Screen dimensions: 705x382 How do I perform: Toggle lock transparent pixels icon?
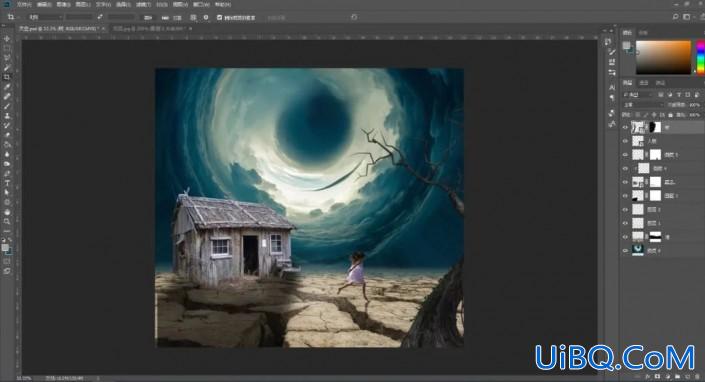pyautogui.click(x=638, y=115)
